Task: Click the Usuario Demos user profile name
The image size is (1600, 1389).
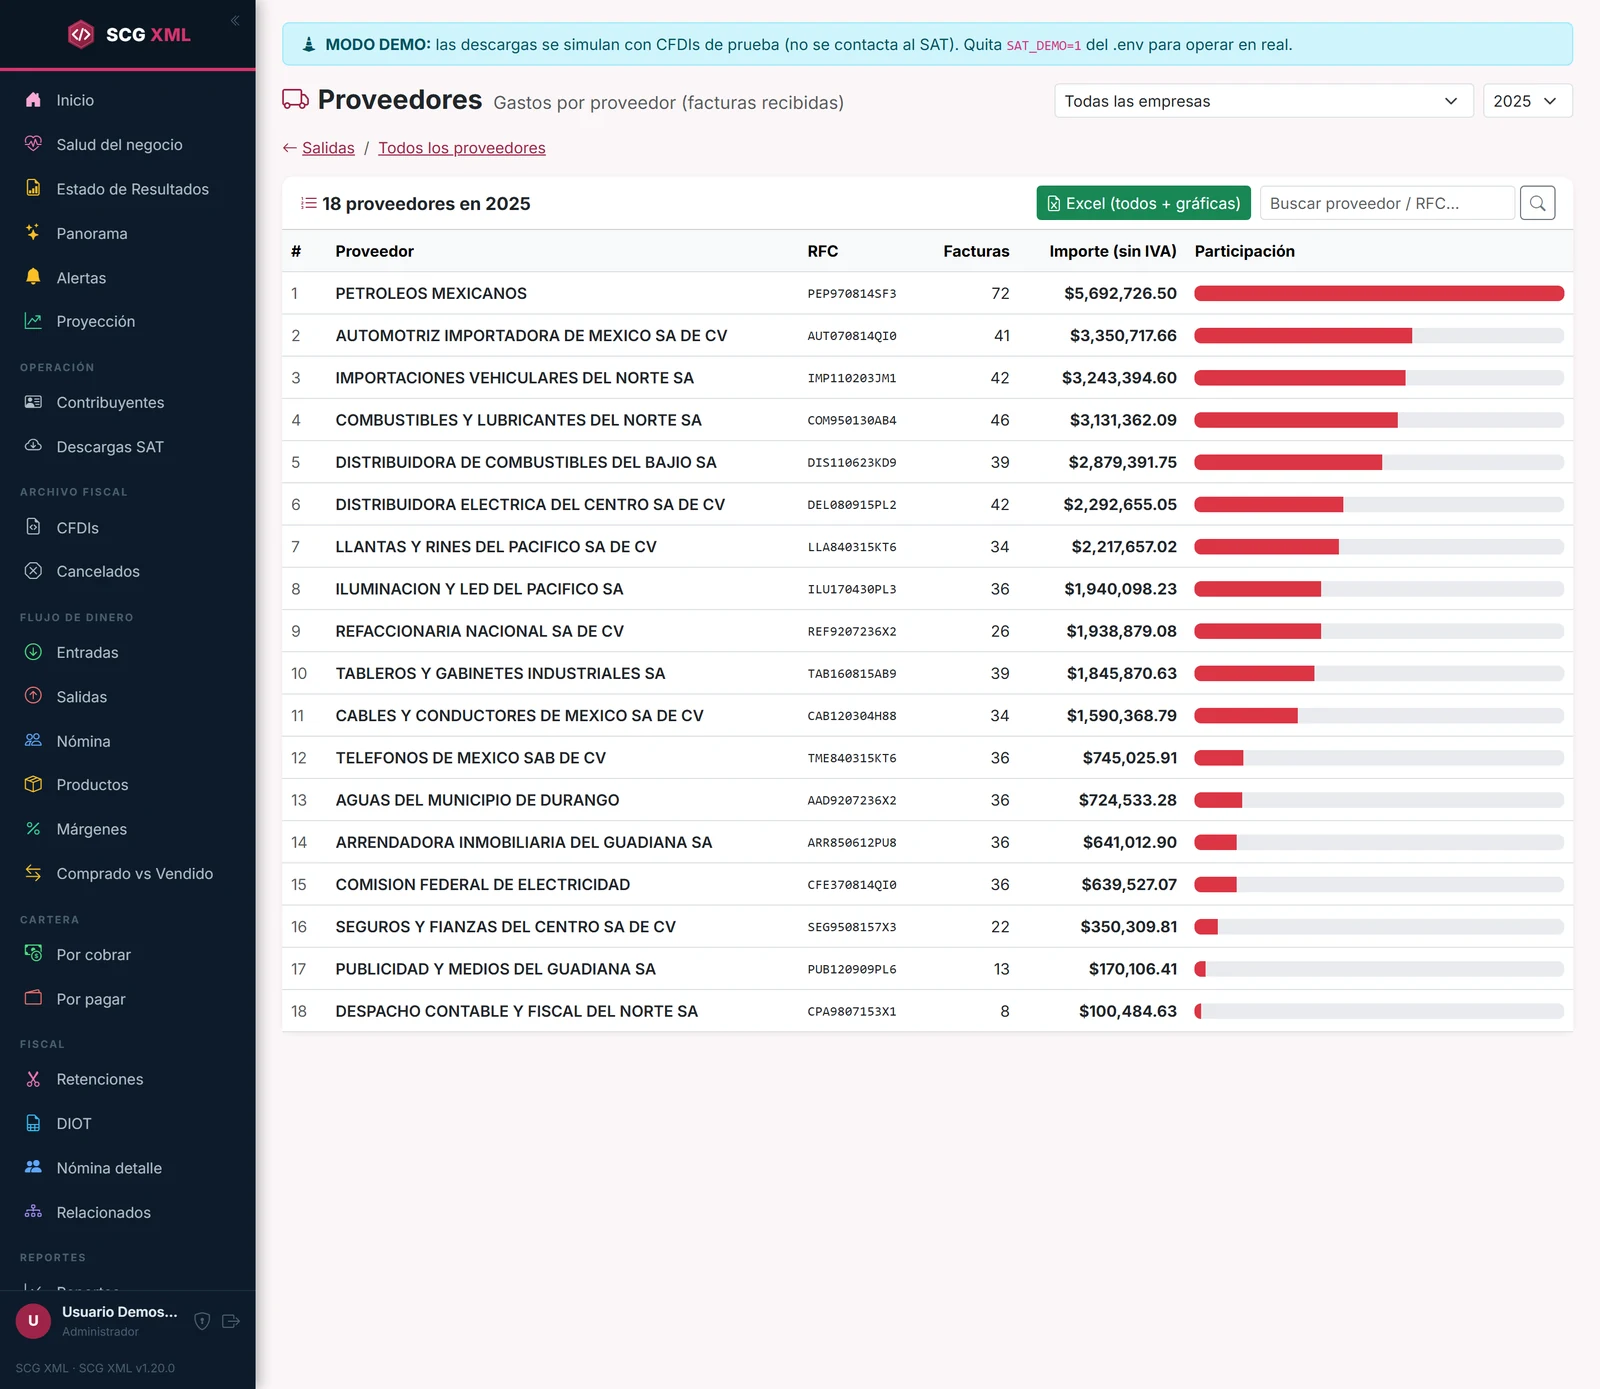Action: click(119, 1312)
